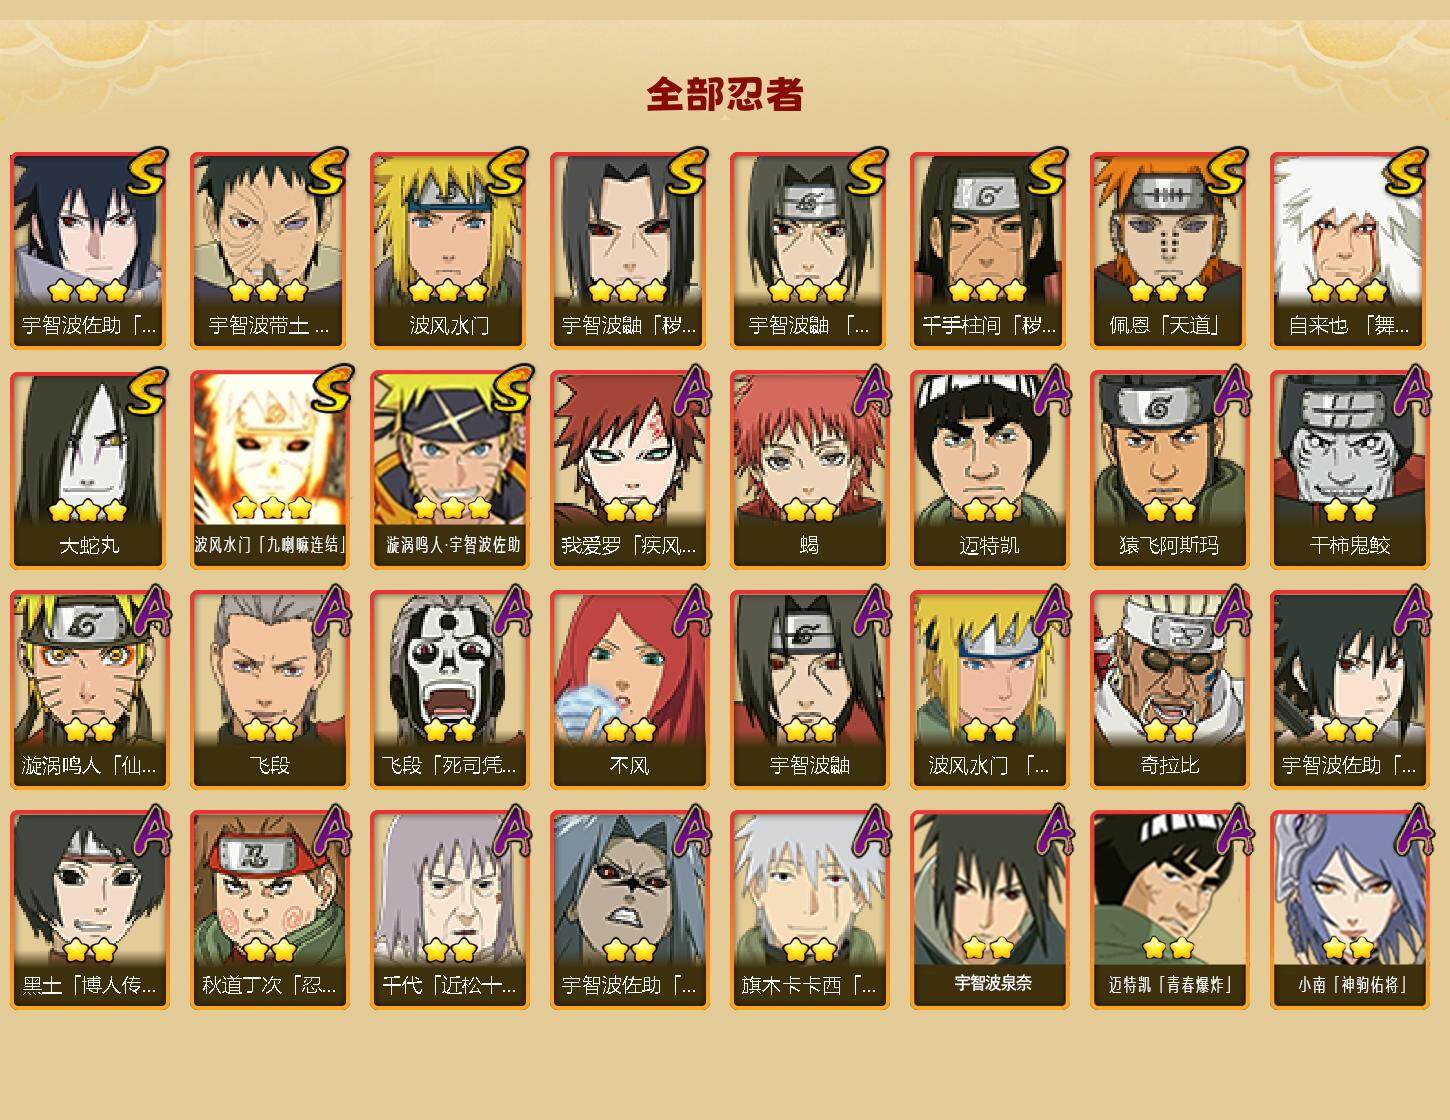The height and width of the screenshot is (1120, 1450).
Task: Open the 猿飞阿斯玛 ninja card
Action: [x=1169, y=470]
